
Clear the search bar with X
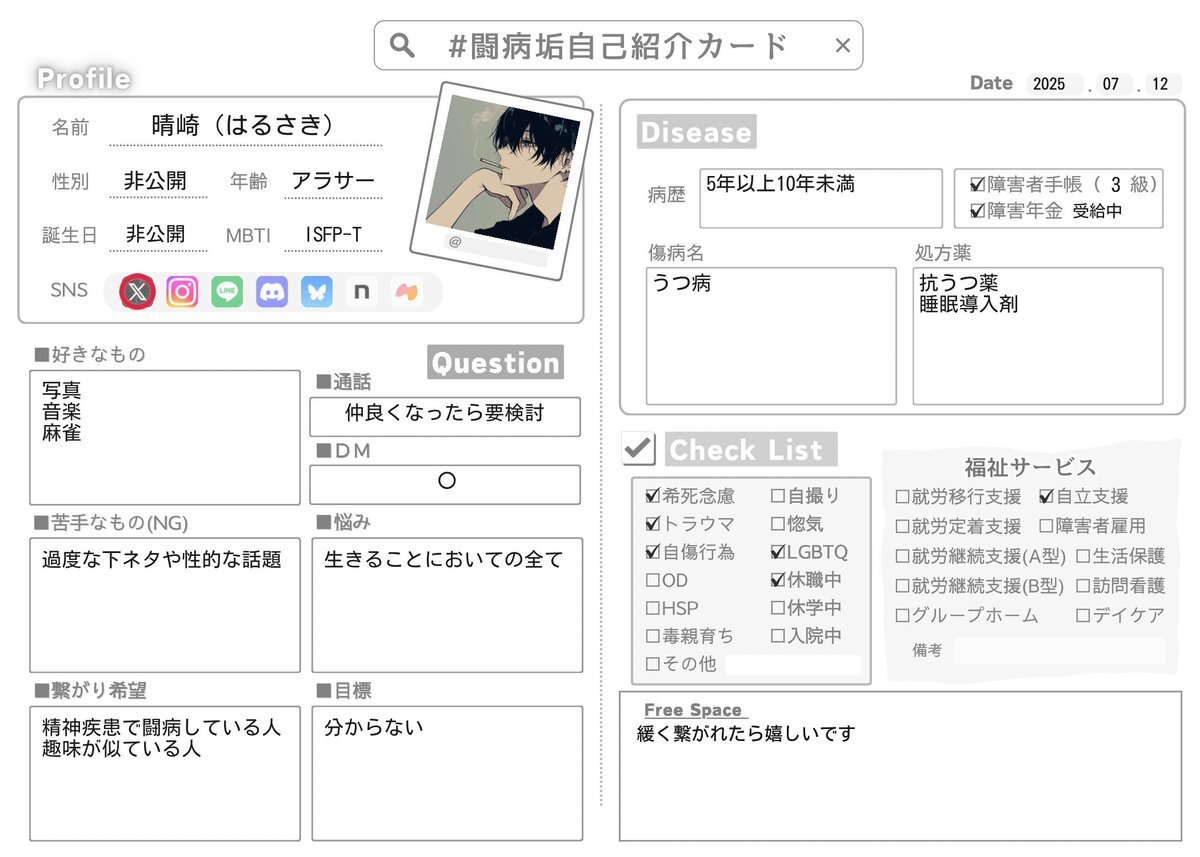pyautogui.click(x=842, y=45)
